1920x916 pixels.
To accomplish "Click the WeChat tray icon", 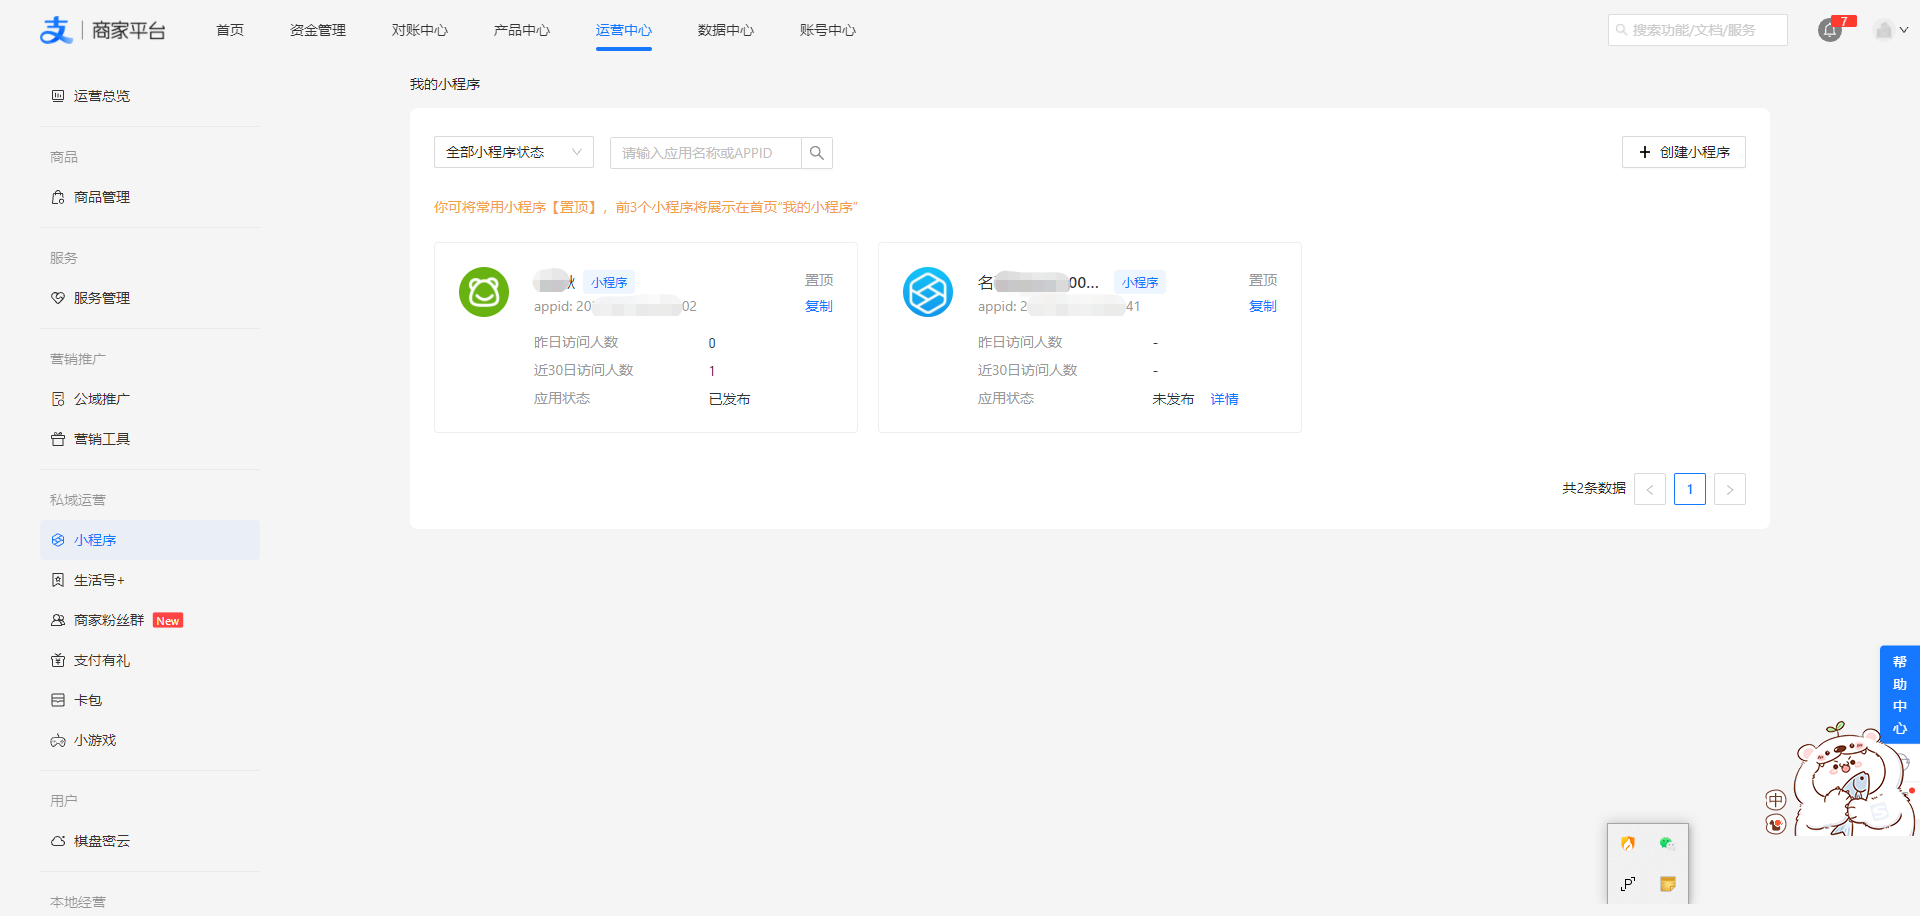I will pyautogui.click(x=1667, y=843).
